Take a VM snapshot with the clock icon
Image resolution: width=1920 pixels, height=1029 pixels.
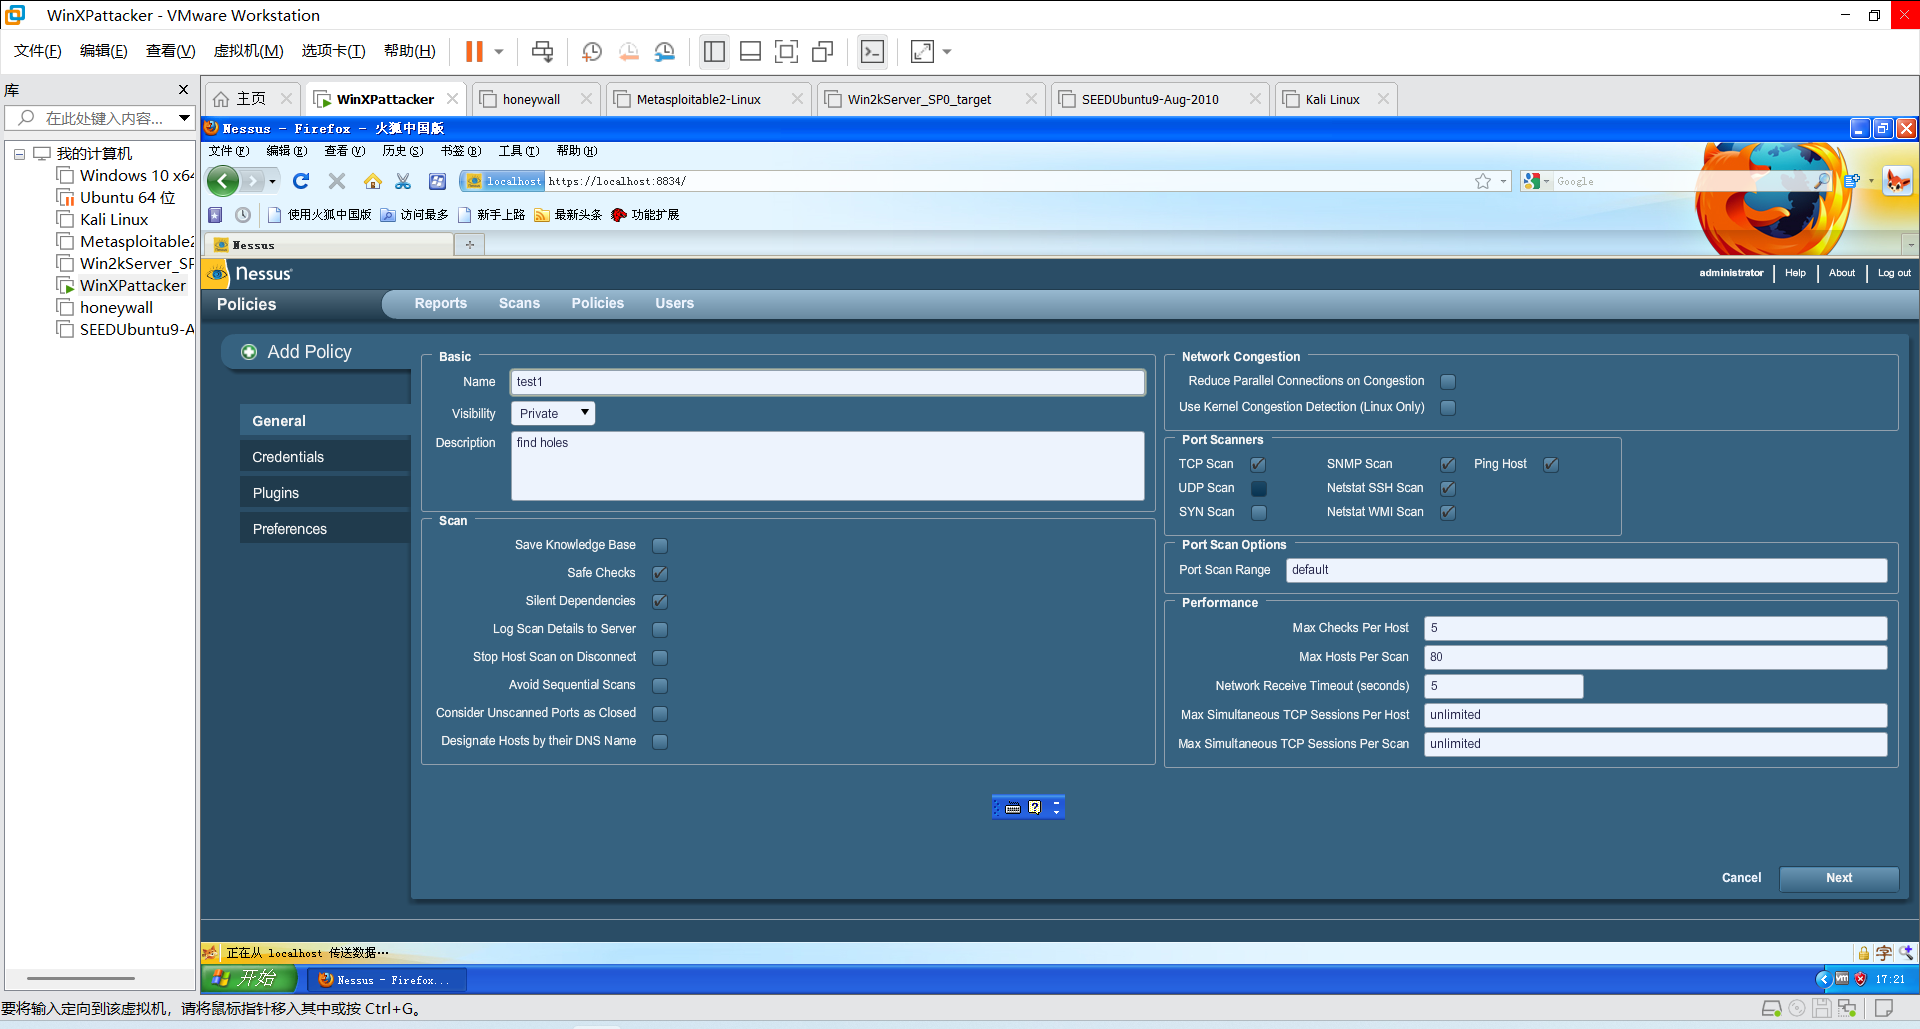592,51
